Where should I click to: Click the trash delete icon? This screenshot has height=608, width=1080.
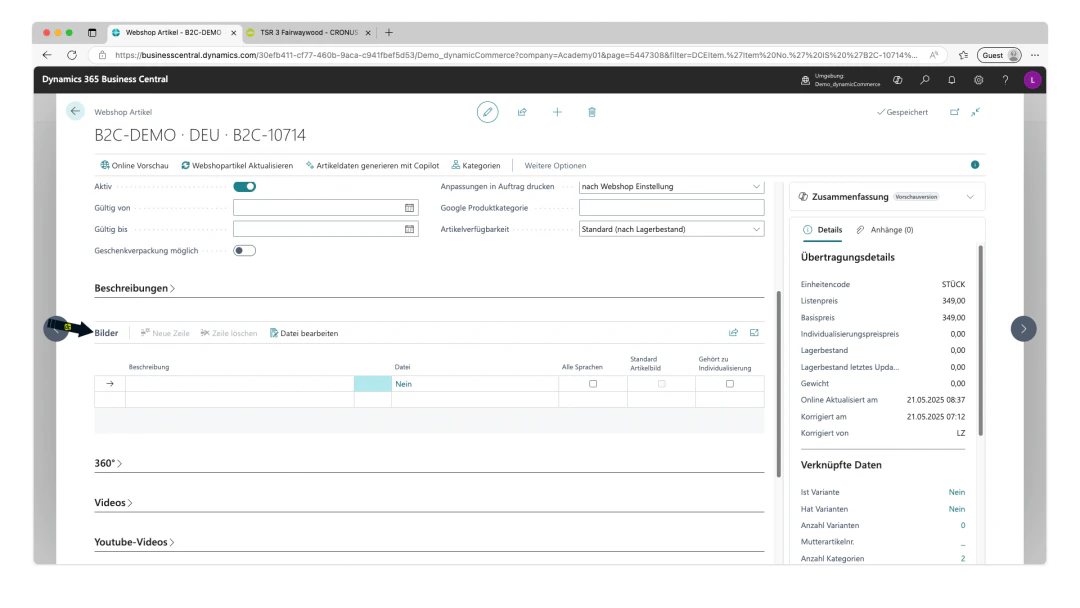click(x=592, y=112)
